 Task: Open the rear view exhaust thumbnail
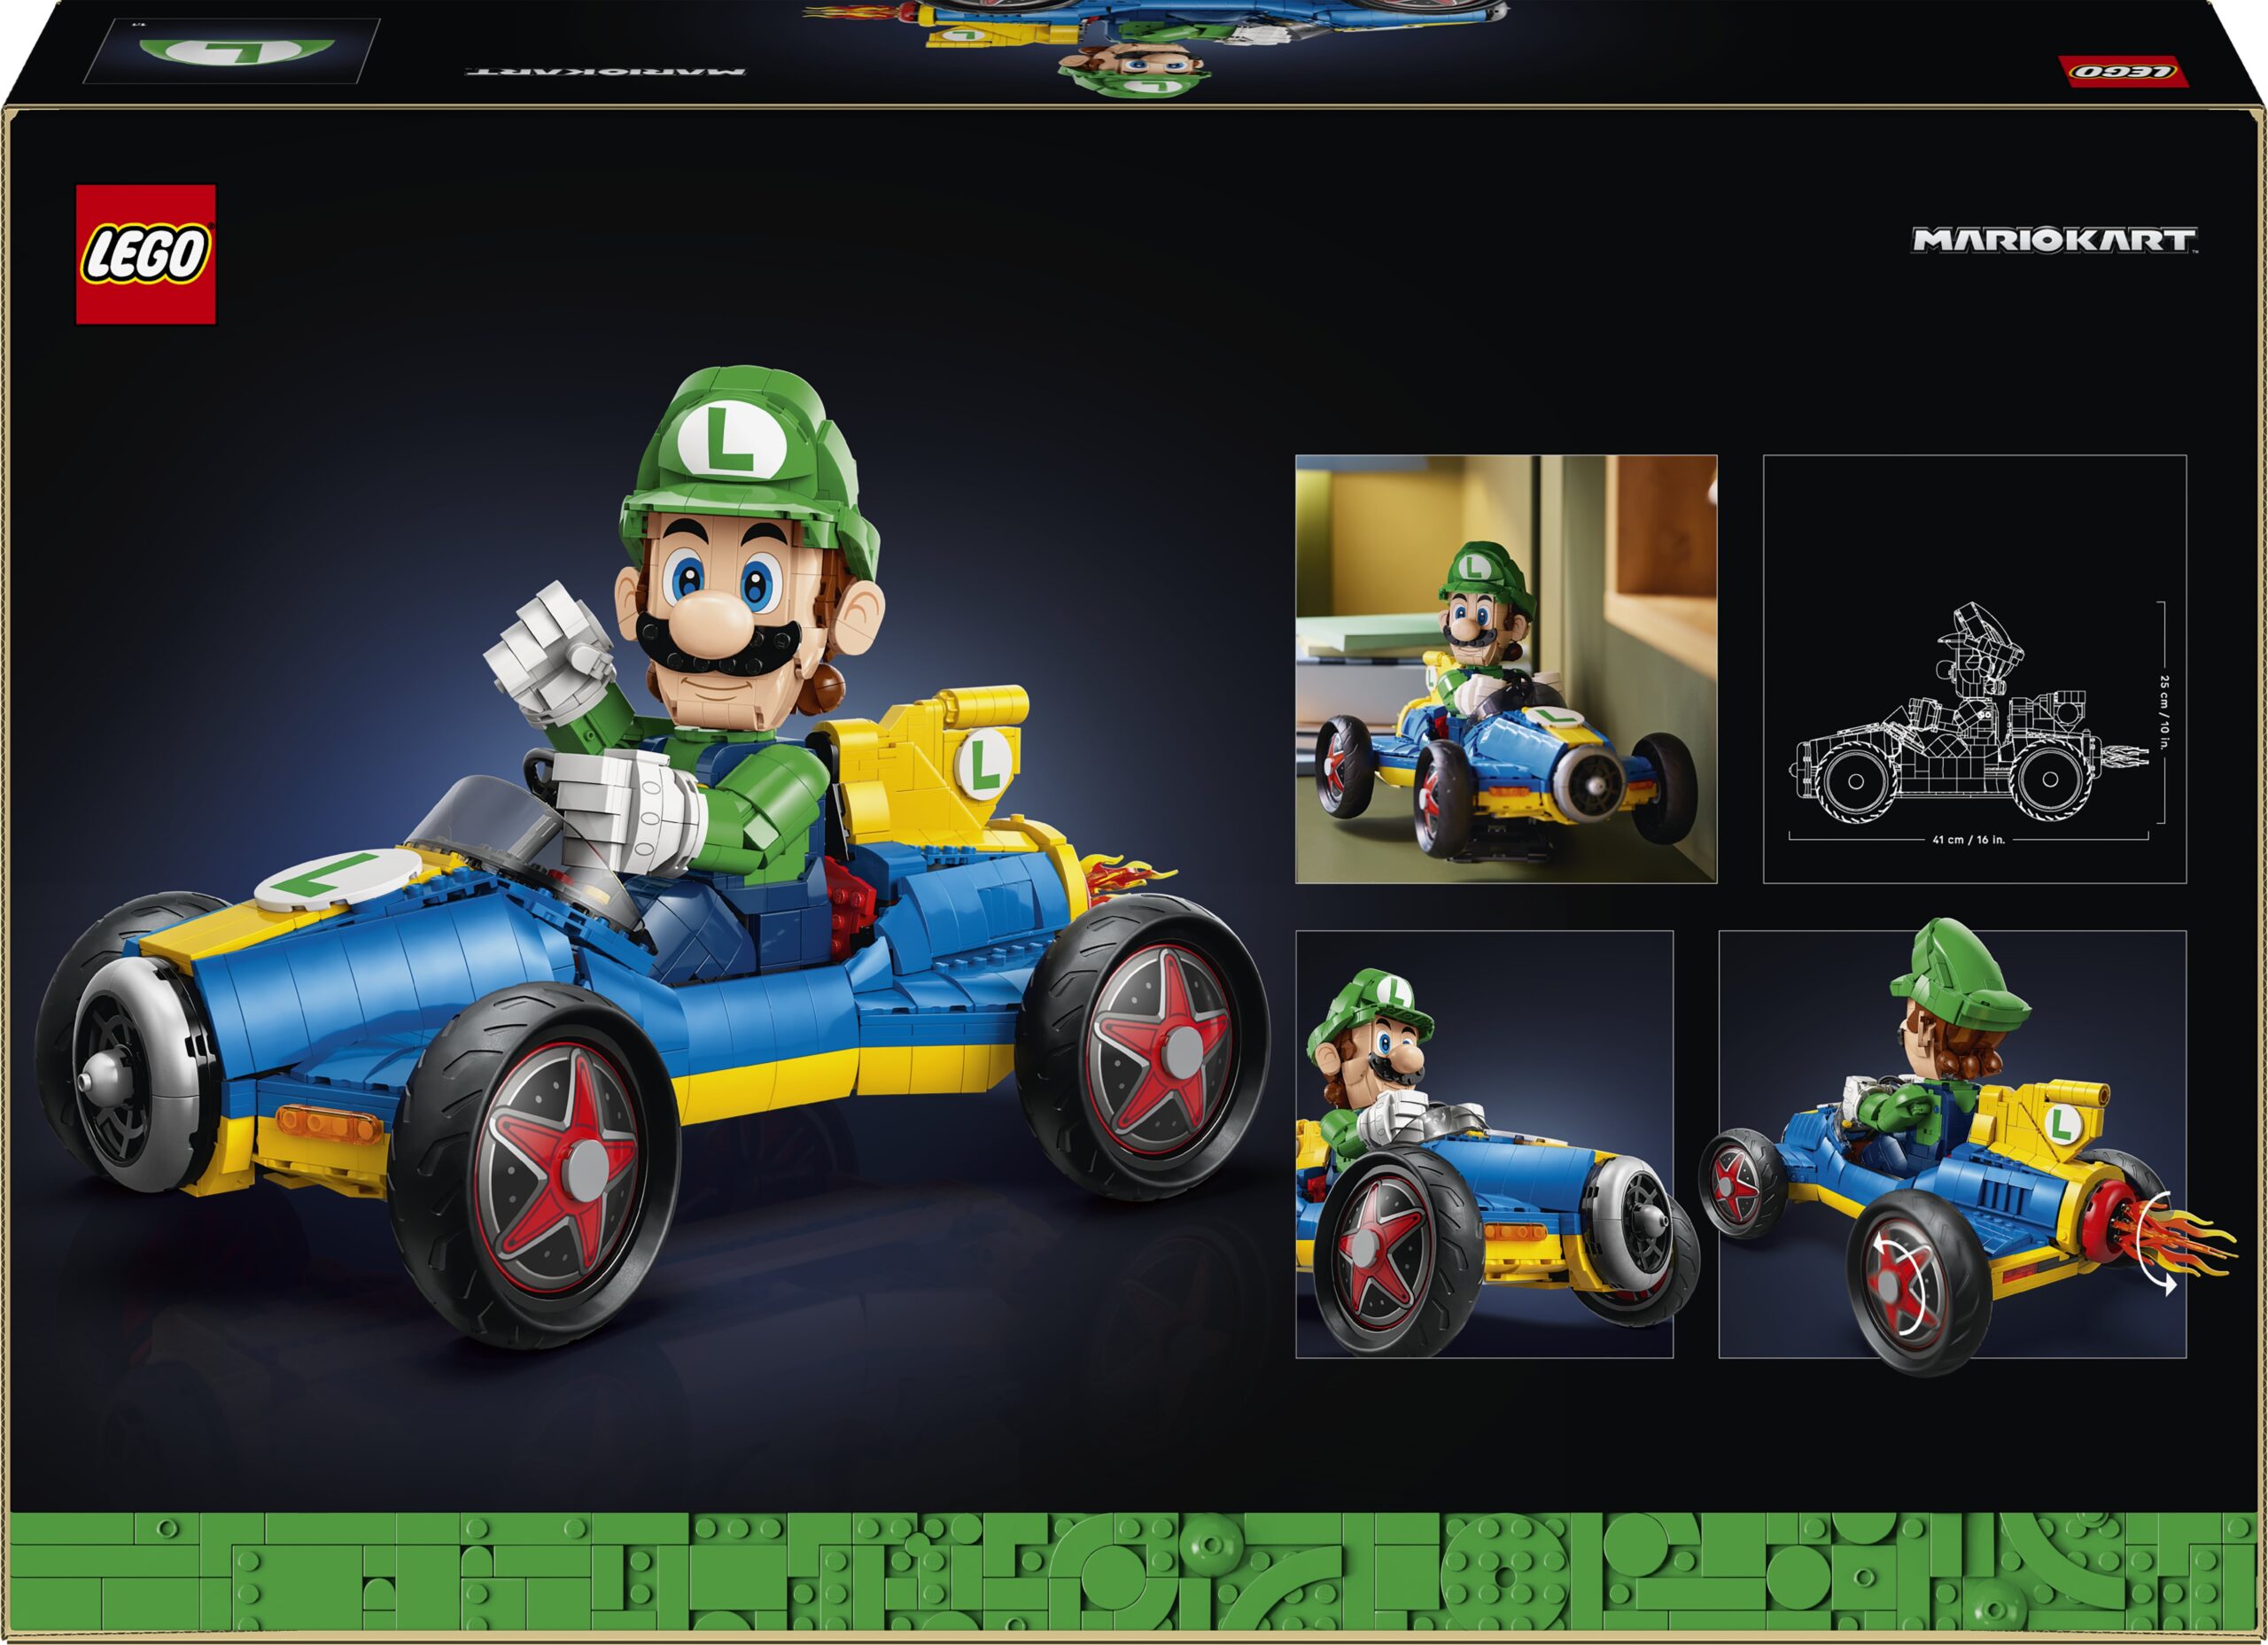[1952, 1144]
